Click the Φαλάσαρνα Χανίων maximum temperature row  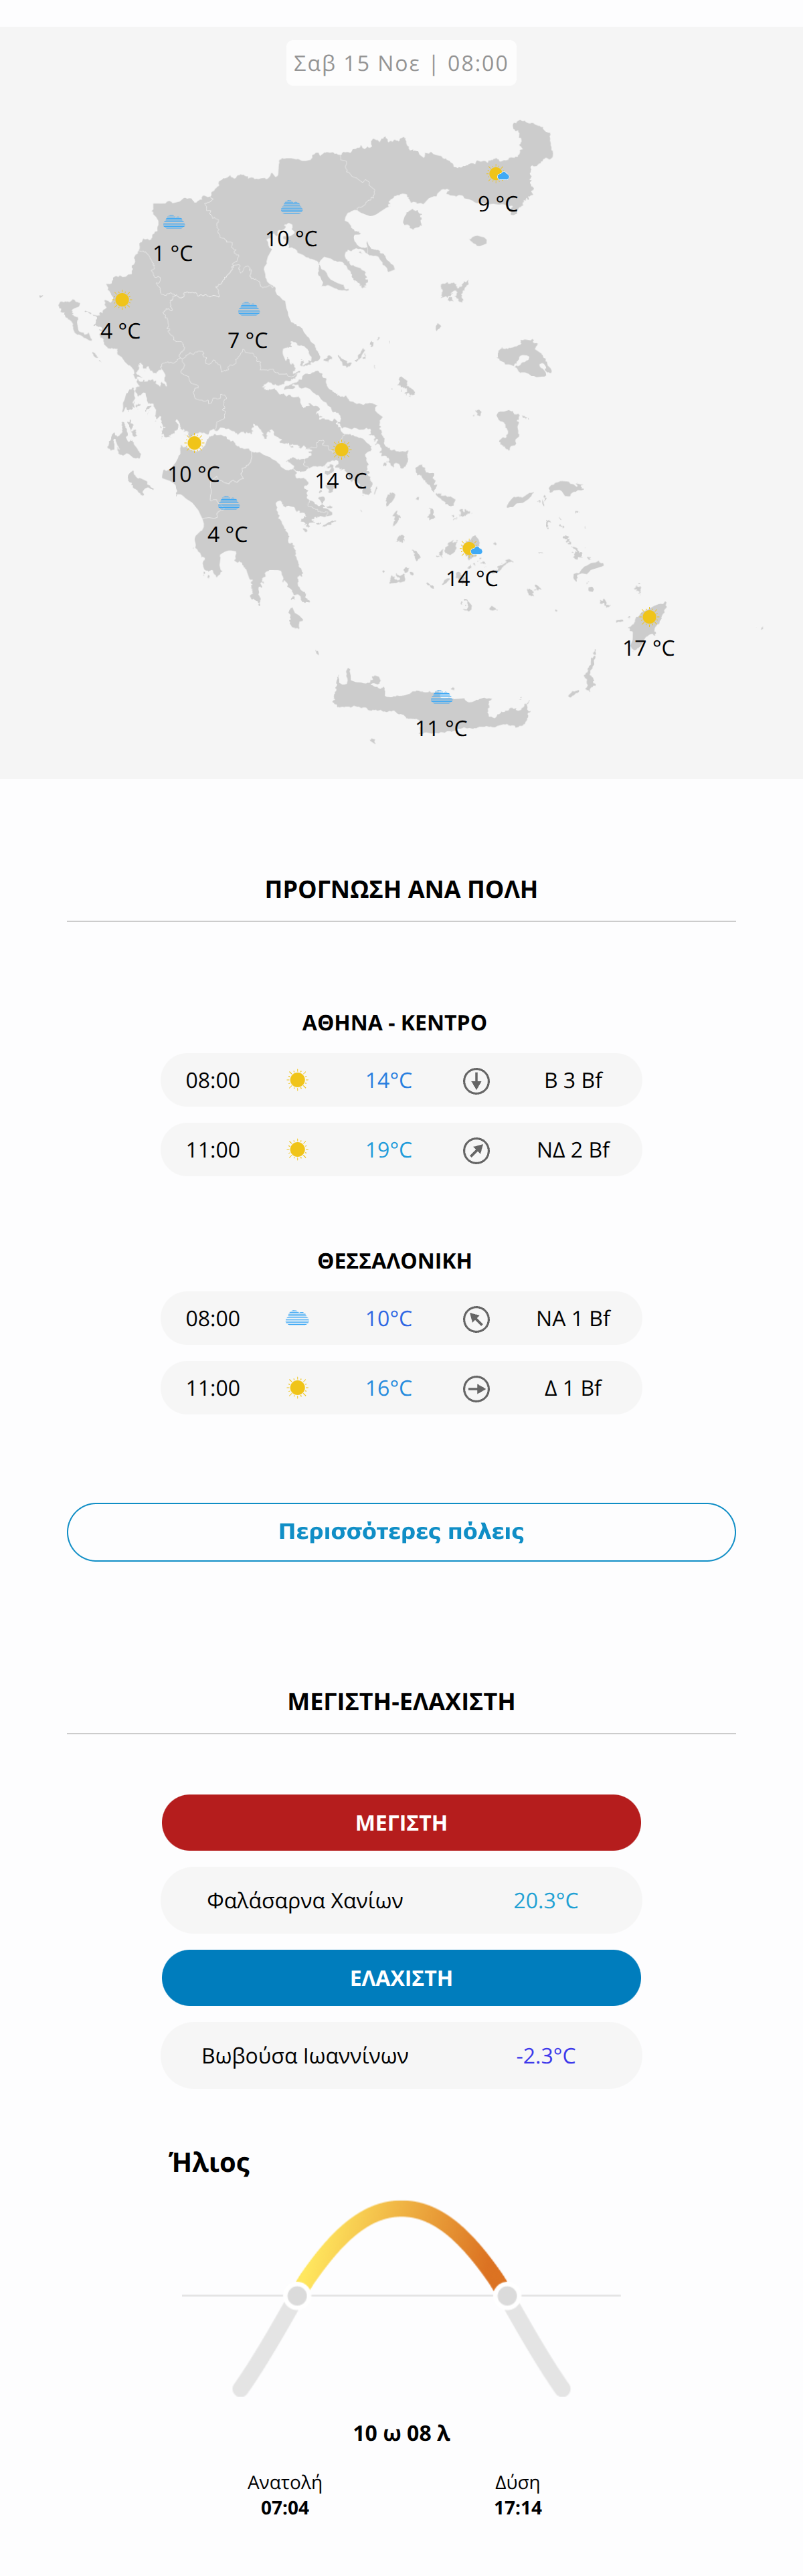(x=401, y=1900)
